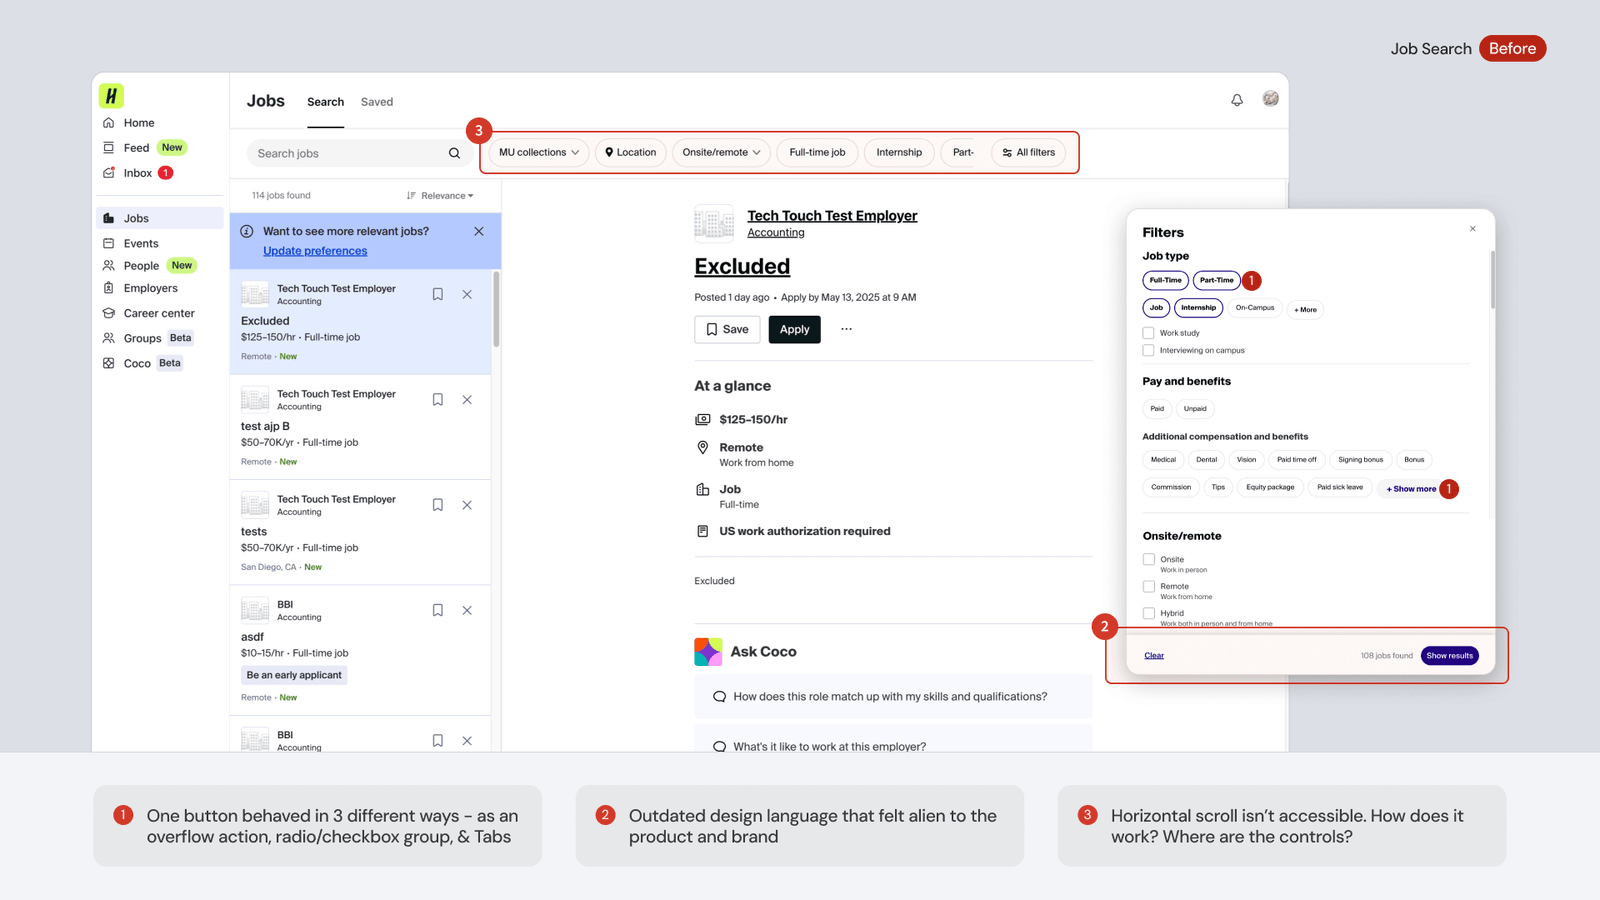Dismiss the test ajp B job
This screenshot has height=900, width=1600.
tap(467, 400)
